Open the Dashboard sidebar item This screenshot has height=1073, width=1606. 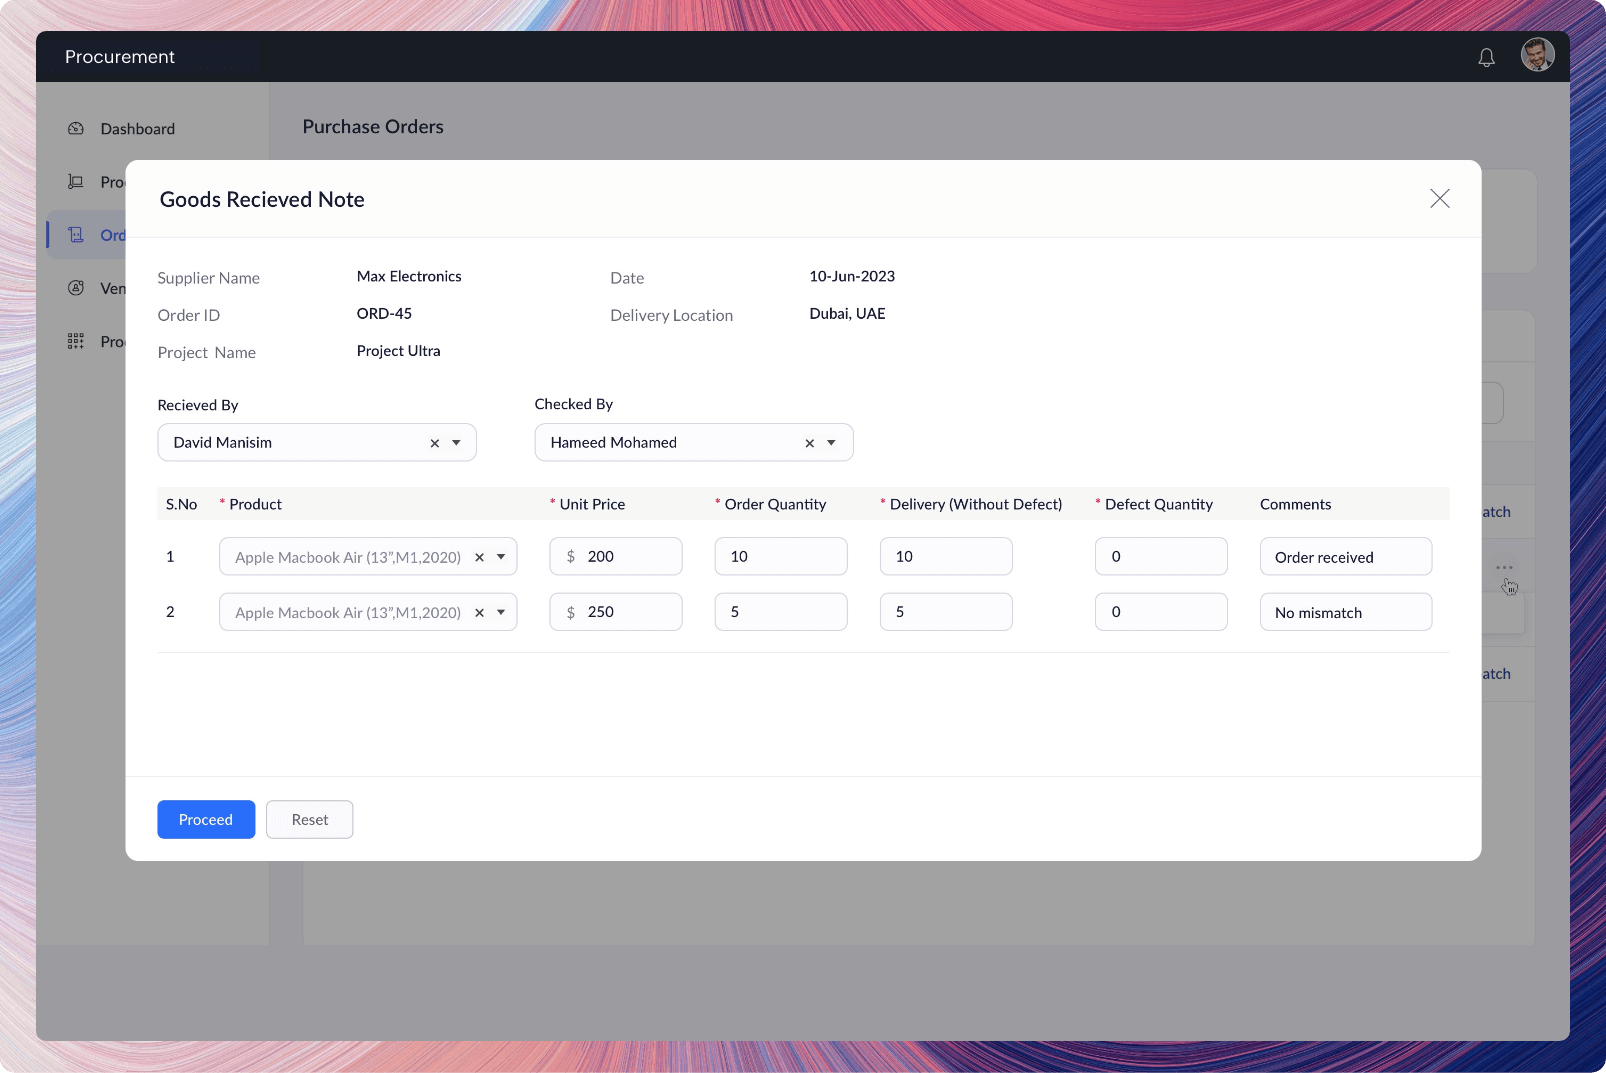pyautogui.click(x=137, y=129)
